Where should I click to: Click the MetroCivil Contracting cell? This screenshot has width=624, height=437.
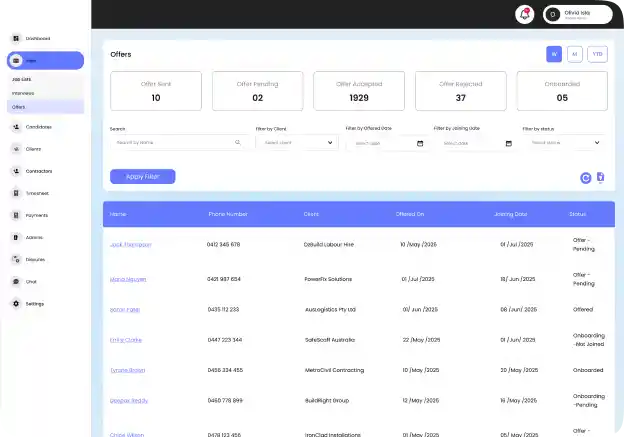coord(334,370)
